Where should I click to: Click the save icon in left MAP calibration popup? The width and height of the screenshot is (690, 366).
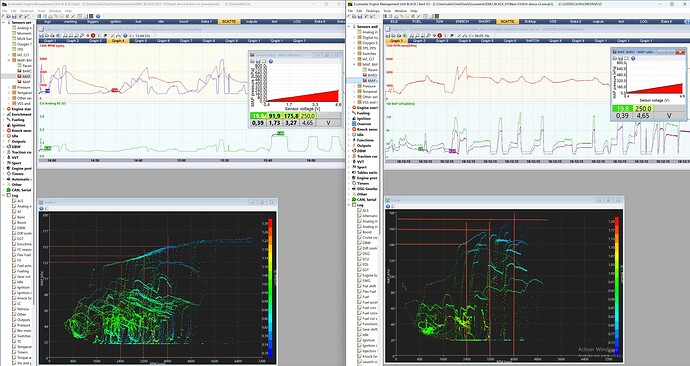[x=257, y=61]
